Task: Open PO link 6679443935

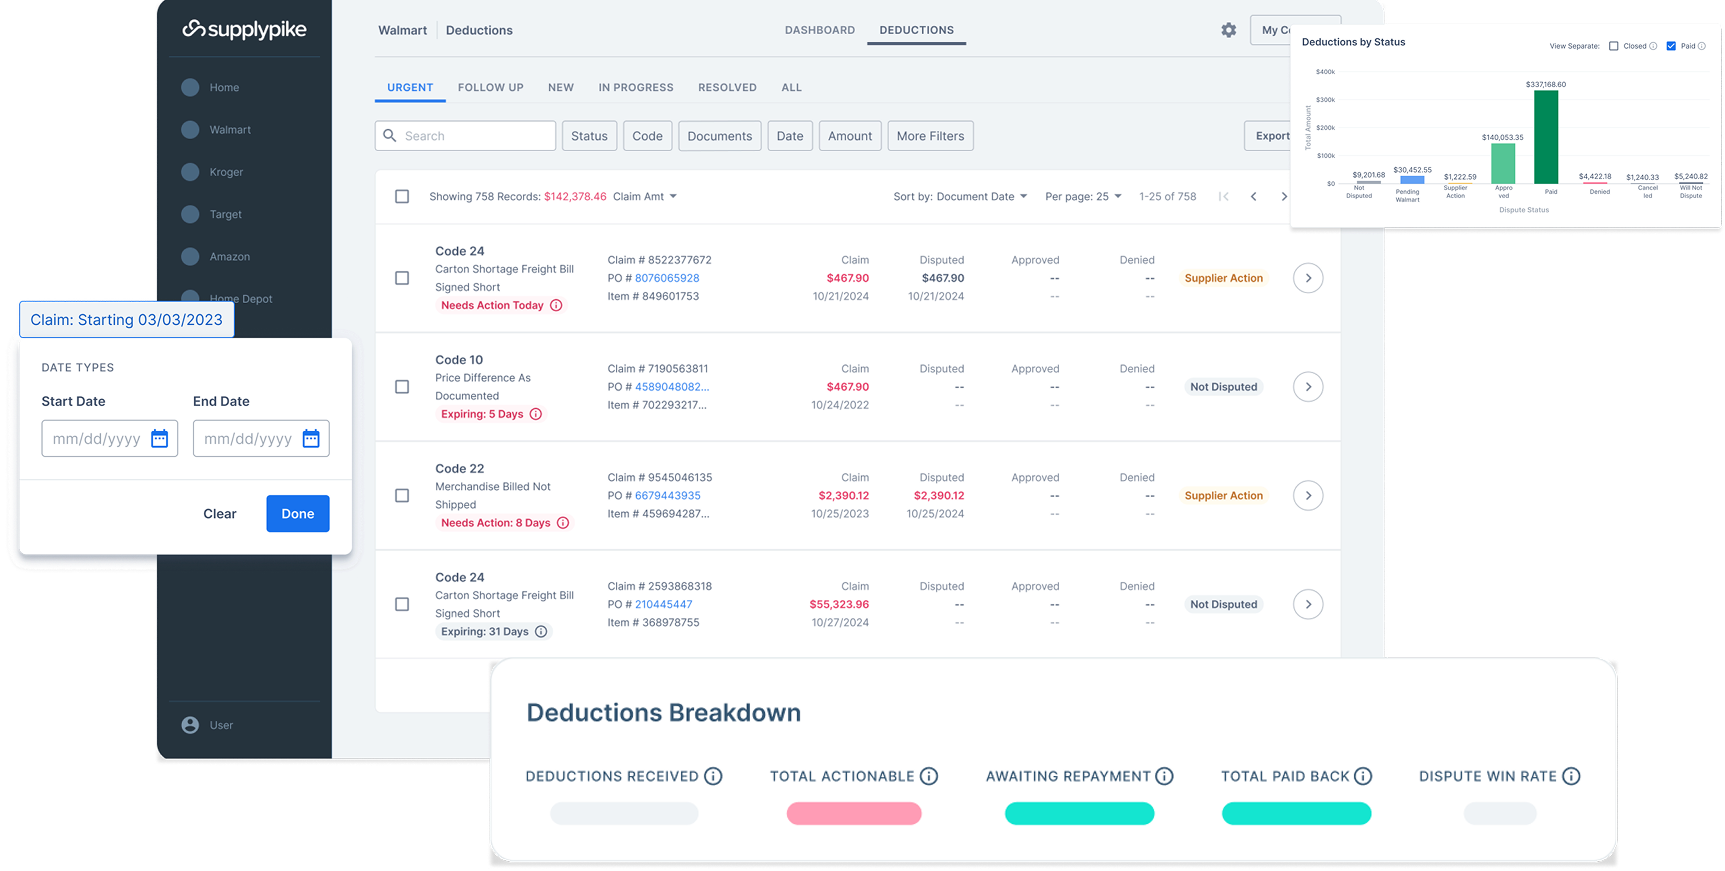Action: click(x=668, y=496)
